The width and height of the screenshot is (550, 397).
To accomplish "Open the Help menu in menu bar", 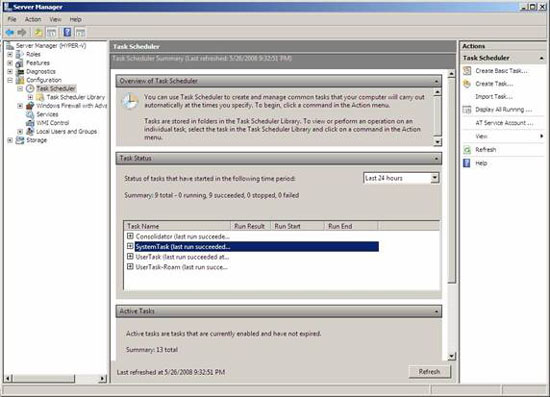I will 75,19.
